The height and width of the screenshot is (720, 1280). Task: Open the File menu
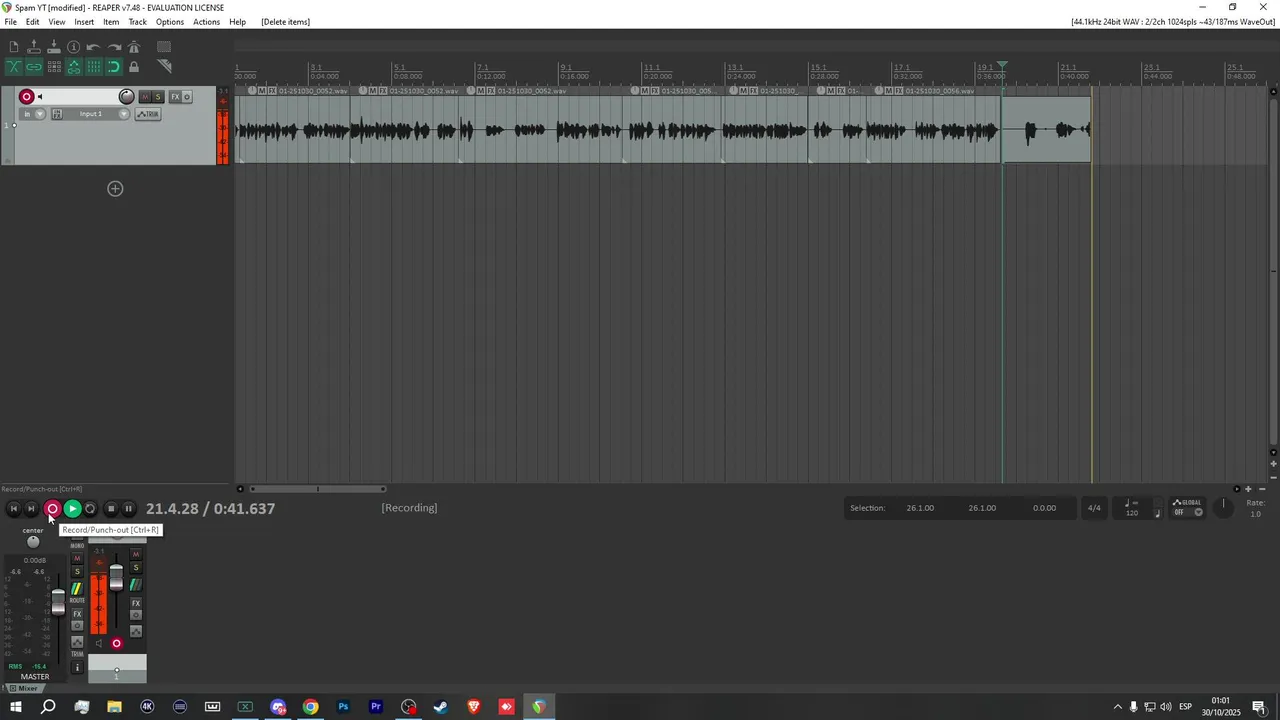click(x=10, y=22)
